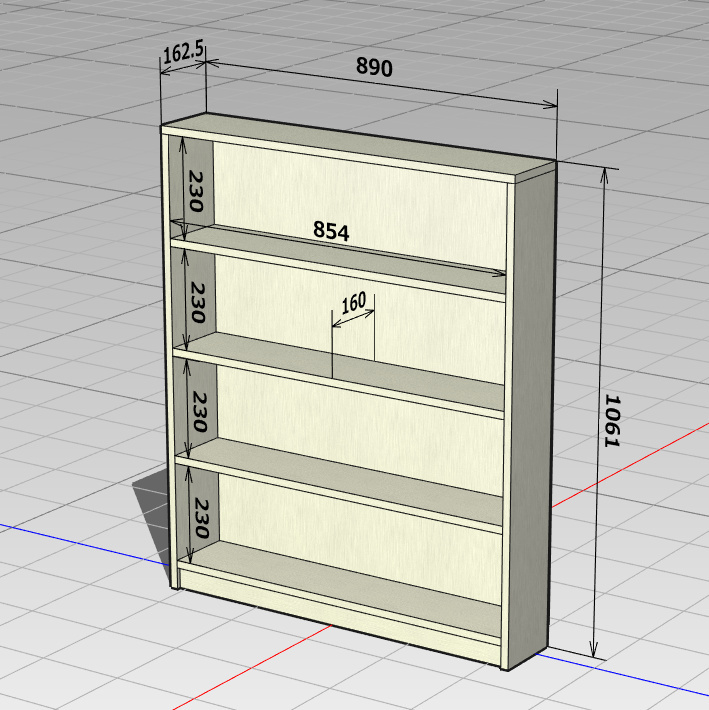709x710 pixels.
Task: Select the 1061 height dimension text
Action: [612, 418]
